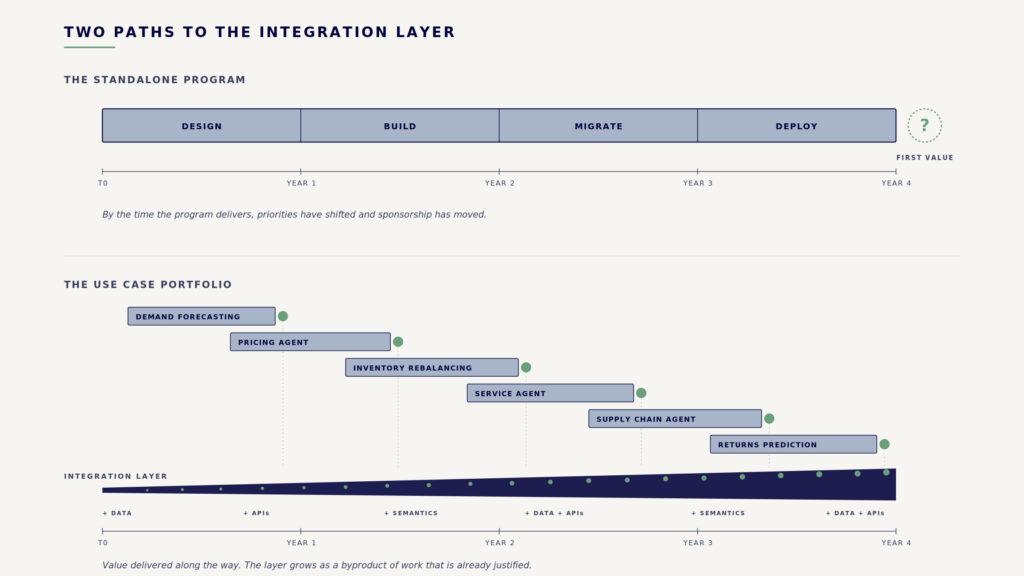Click the Build phase block
Screen dimensions: 1024x576
[400, 126]
